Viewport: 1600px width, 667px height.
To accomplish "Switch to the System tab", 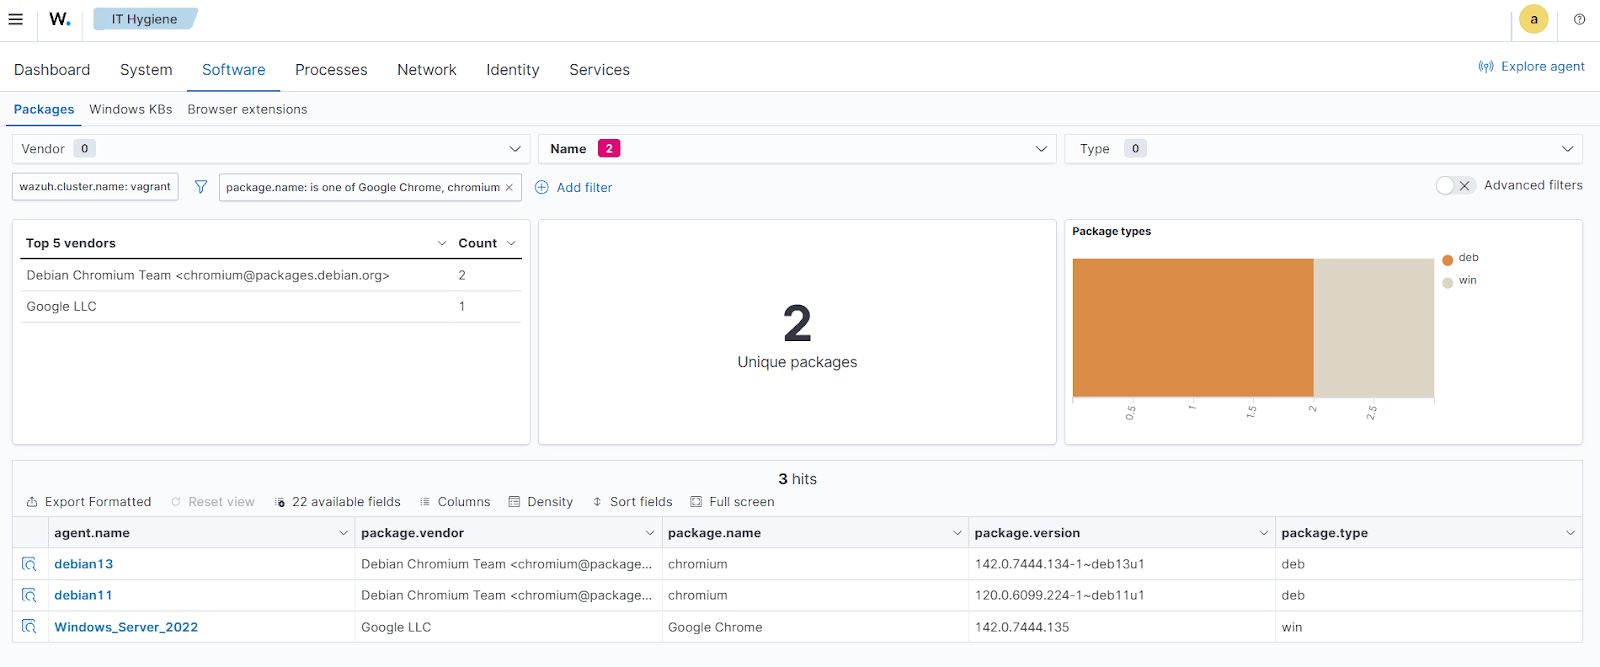I will coord(146,70).
